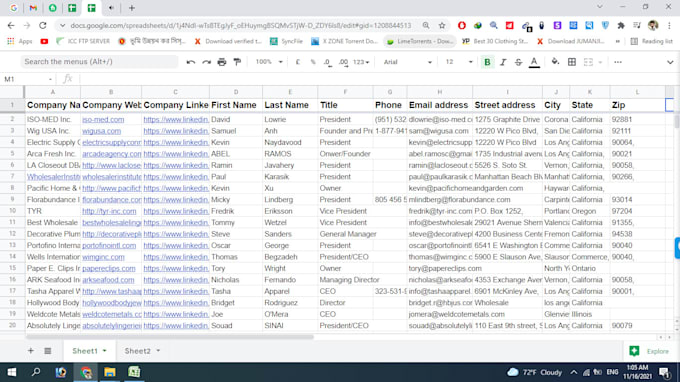Viewport: 680px width, 382px height.
Task: Open the http://tyr-inc.com link
Action: (x=109, y=211)
